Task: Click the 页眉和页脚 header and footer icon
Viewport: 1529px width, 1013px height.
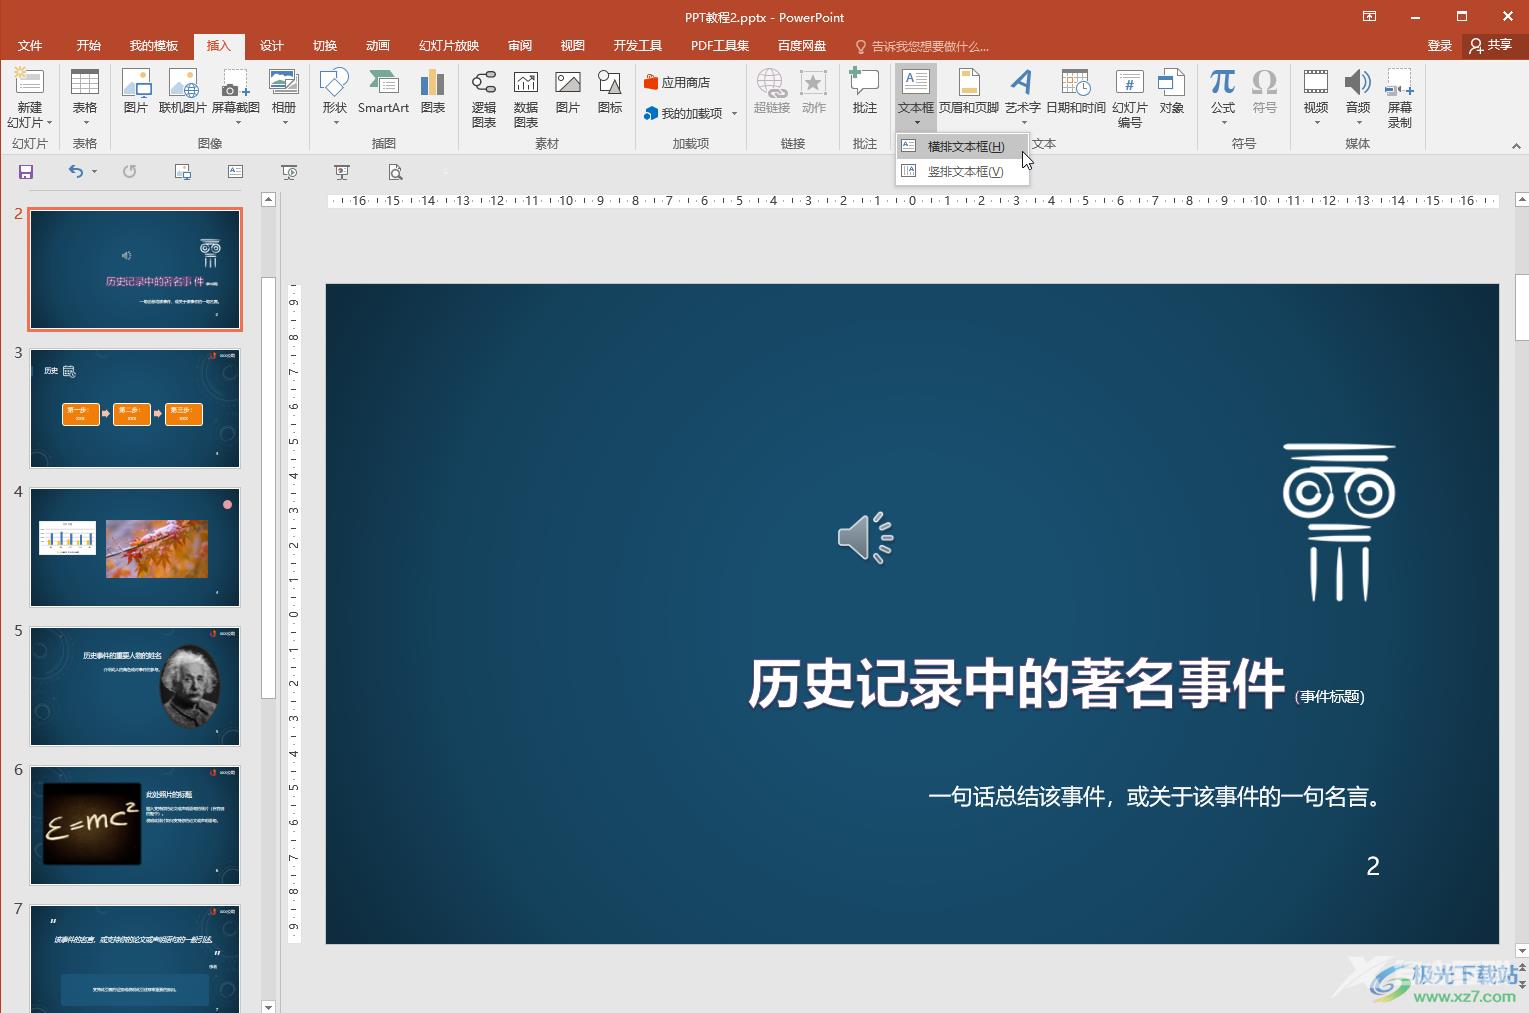Action: 968,92
